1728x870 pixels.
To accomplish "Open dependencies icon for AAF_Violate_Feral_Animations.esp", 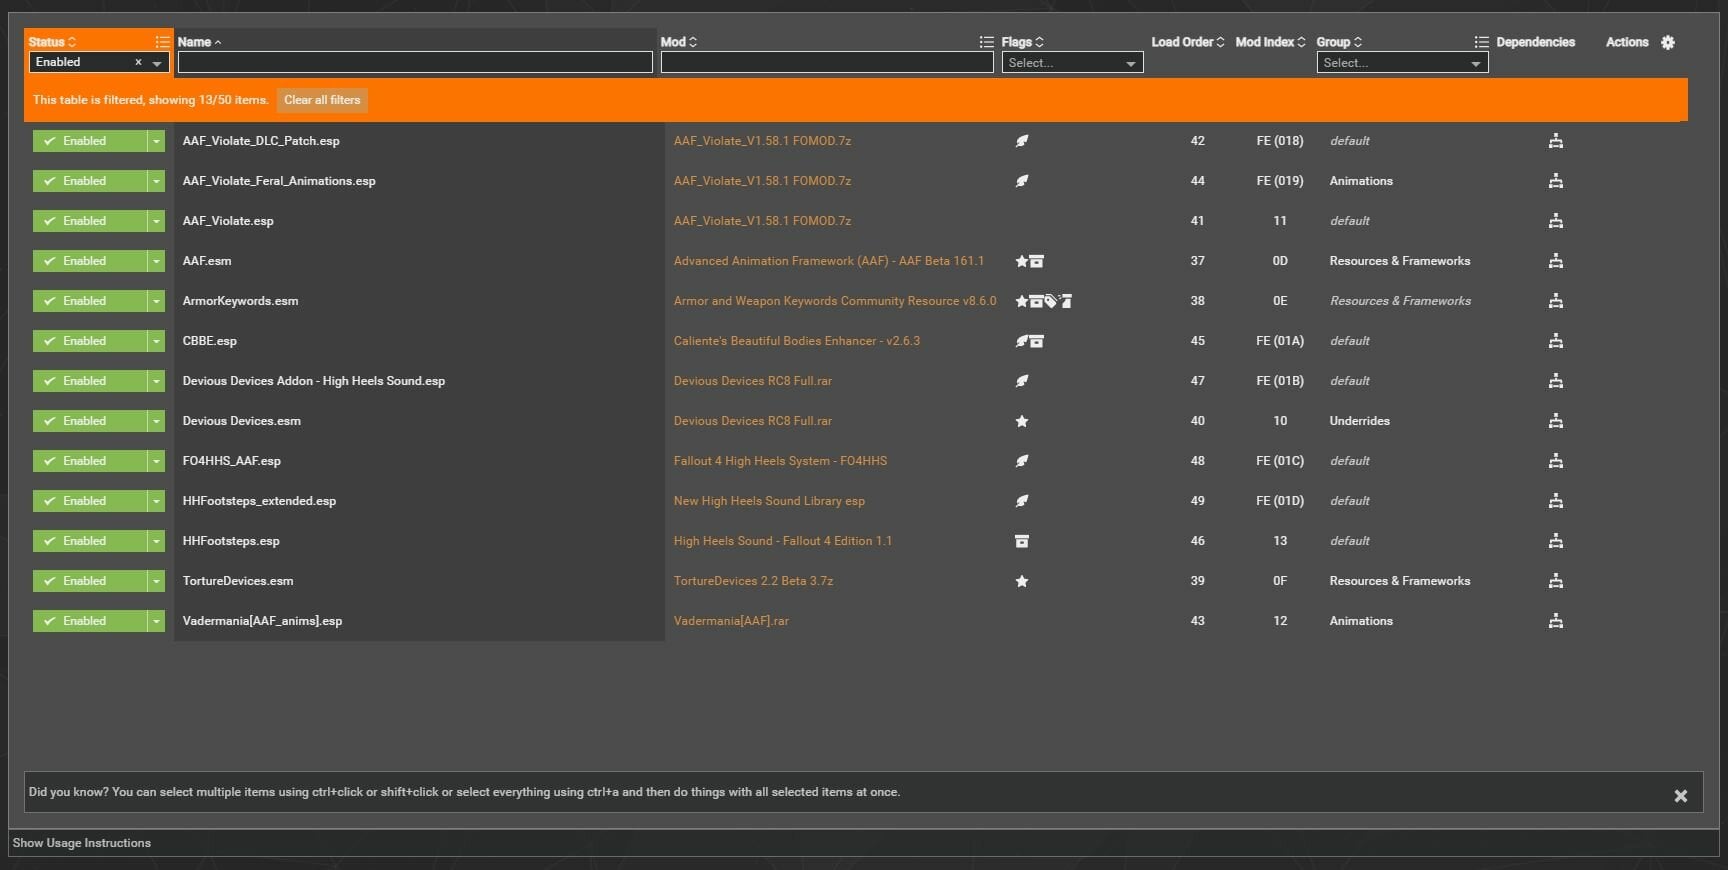I will [1555, 181].
